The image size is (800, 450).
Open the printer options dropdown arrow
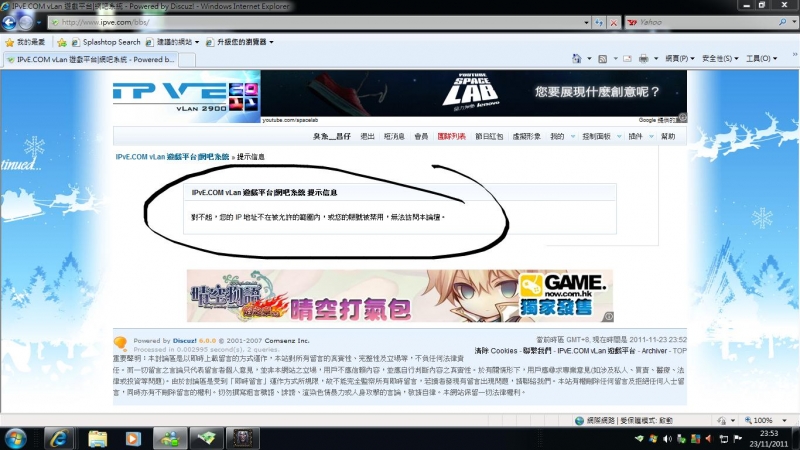pyautogui.click(x=656, y=59)
